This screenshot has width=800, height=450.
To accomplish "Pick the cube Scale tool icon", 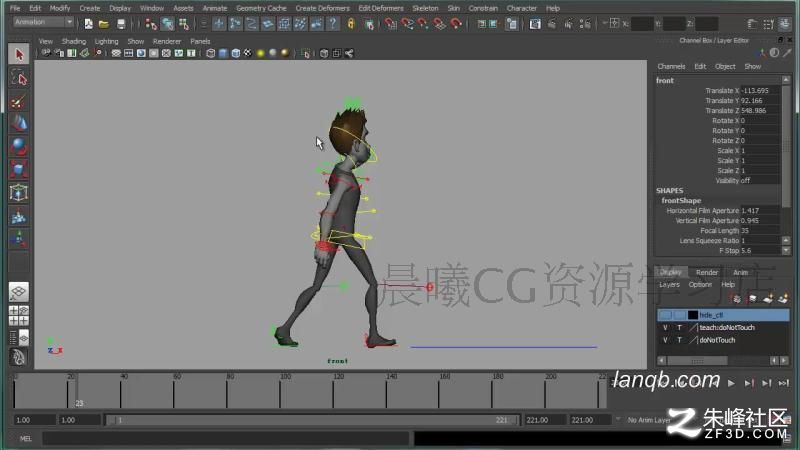I will [19, 170].
